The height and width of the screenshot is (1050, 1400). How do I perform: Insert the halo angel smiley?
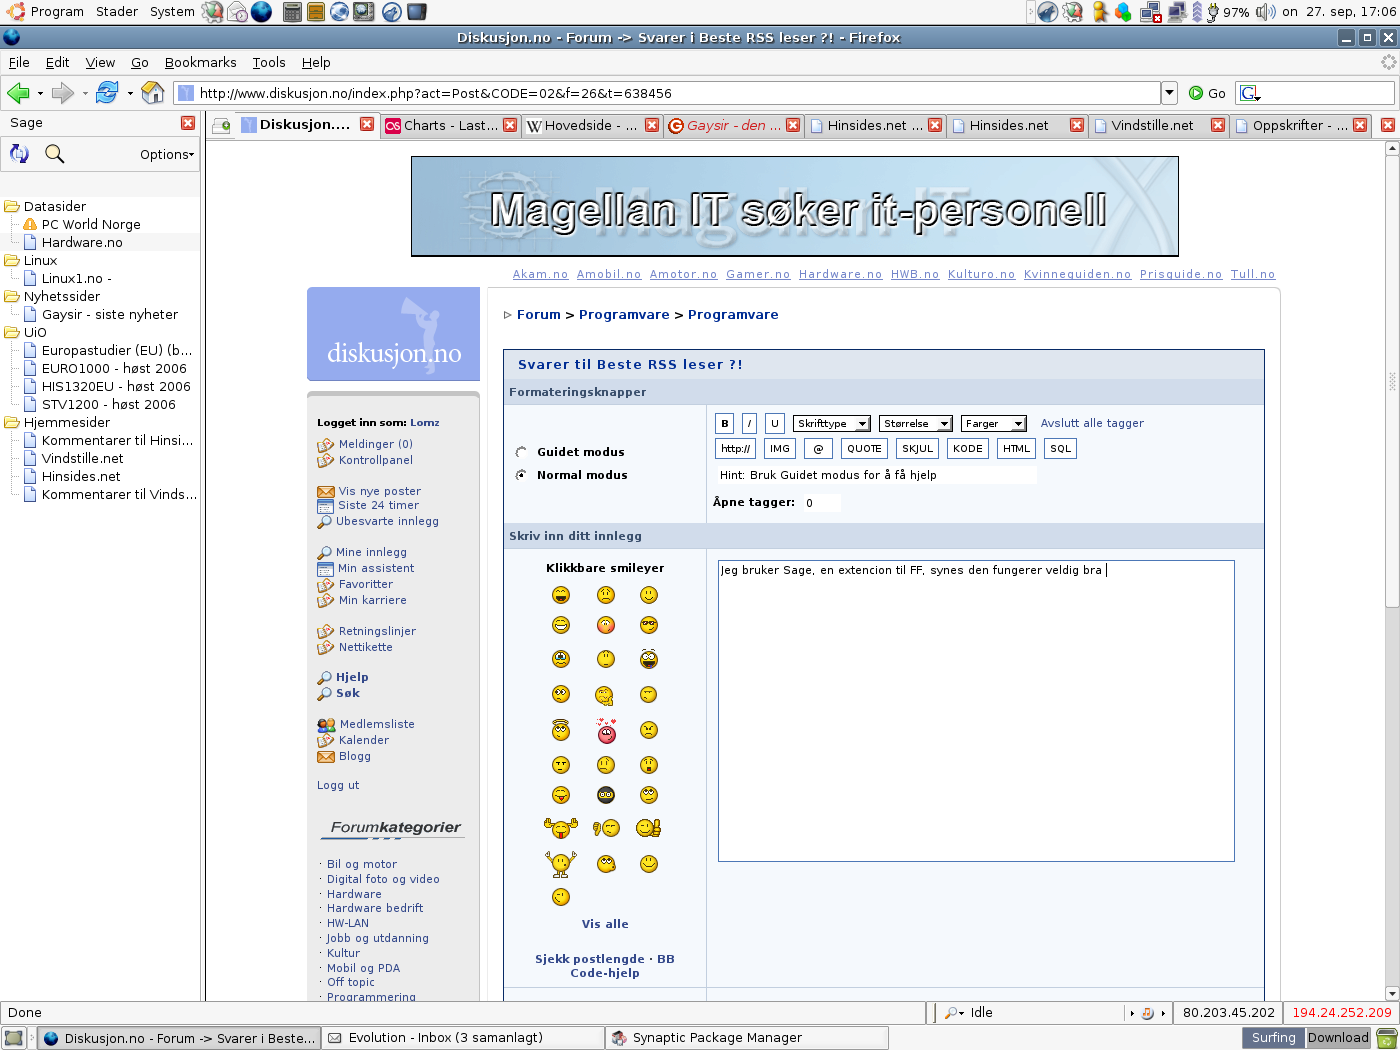pos(561,729)
